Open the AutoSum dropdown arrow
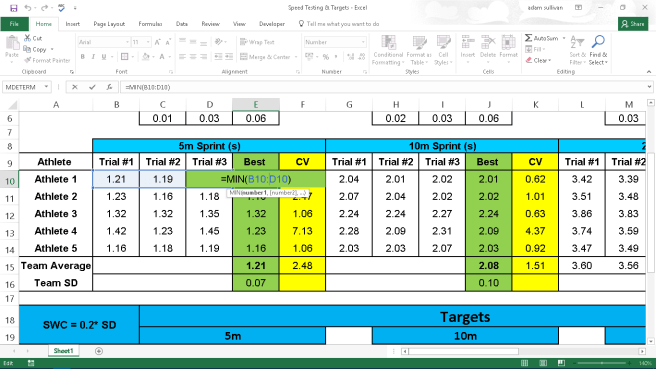Screen dimensions: 656x369 564,38
